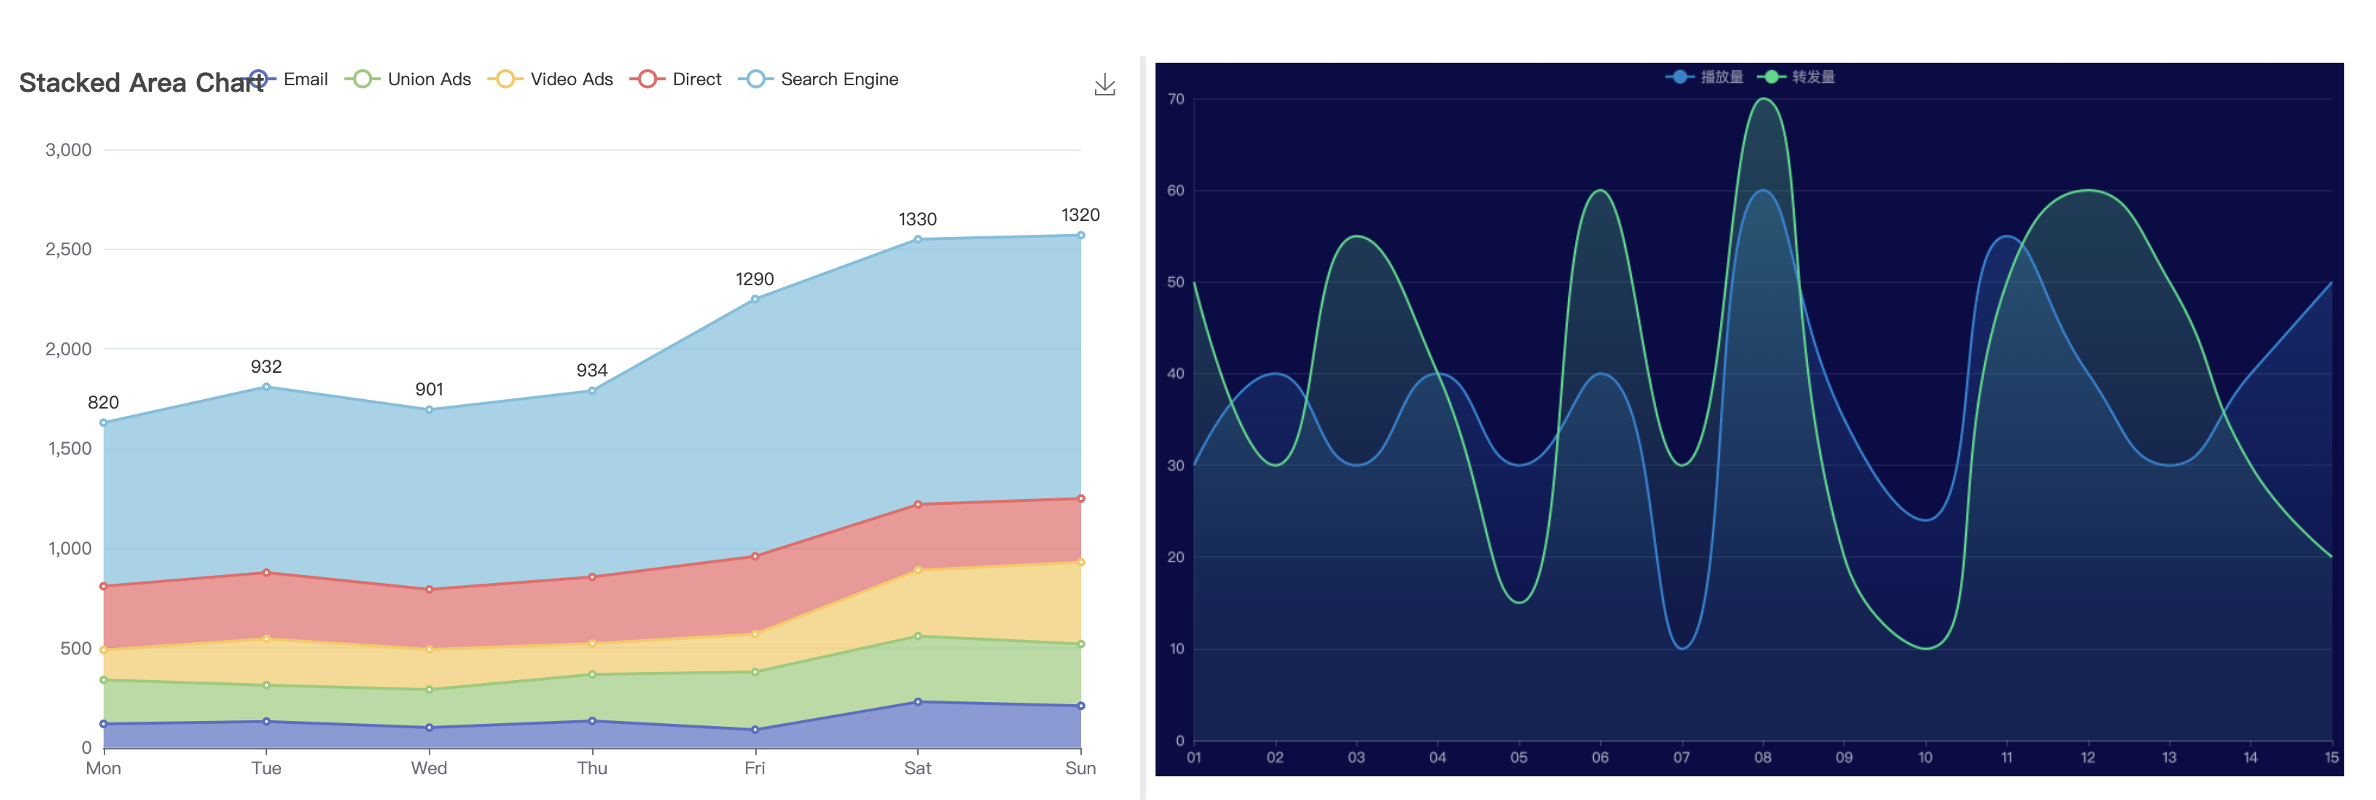Hide the Union Ads series
The image size is (2376, 800).
click(408, 79)
